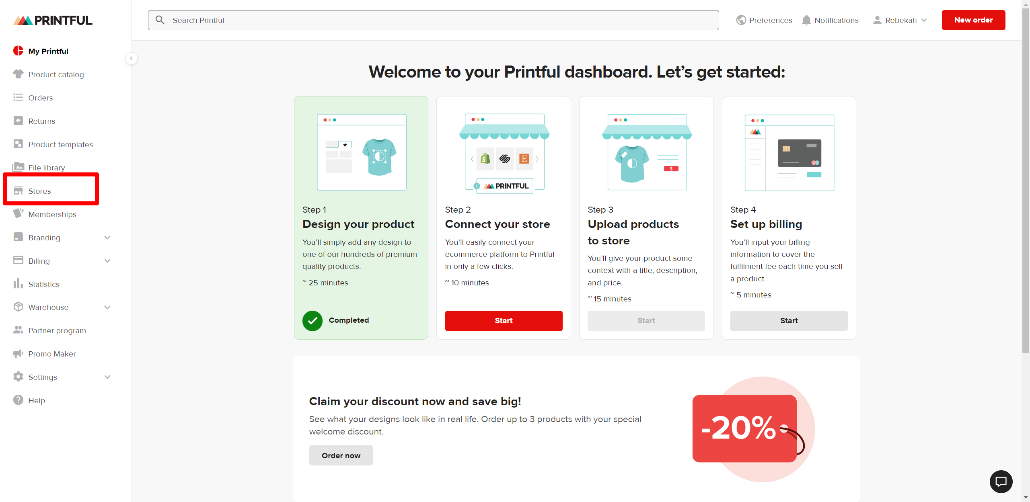Click the Promo Maker megaphone icon
Image resolution: width=1030 pixels, height=502 pixels.
coord(18,354)
